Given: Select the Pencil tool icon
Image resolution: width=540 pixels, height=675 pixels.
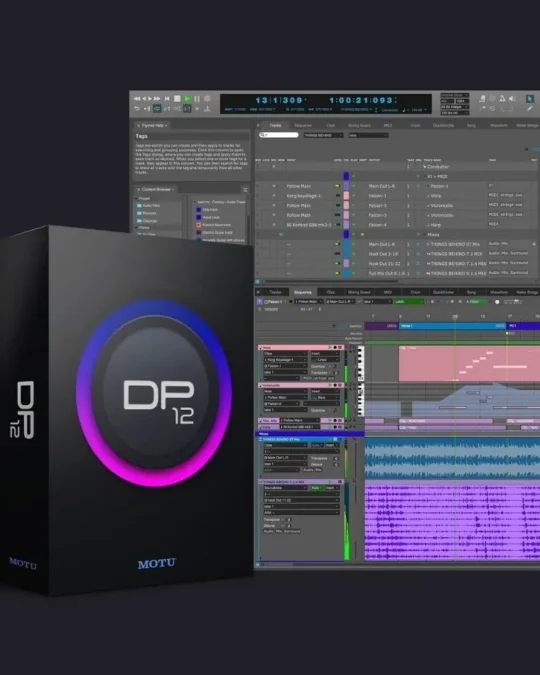Looking at the screenshot, I should (530, 108).
